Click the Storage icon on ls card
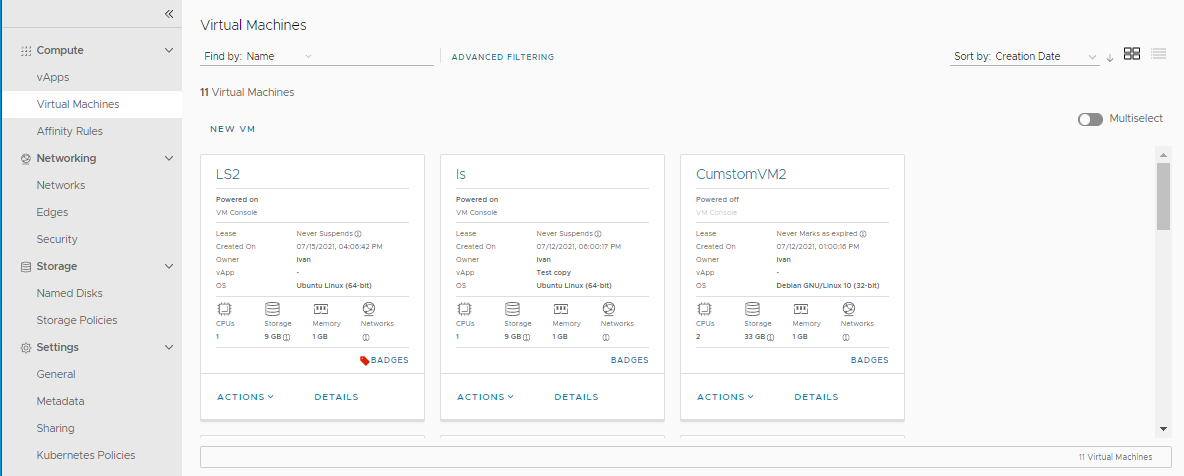Viewport: 1184px width, 476px height. tap(512, 309)
